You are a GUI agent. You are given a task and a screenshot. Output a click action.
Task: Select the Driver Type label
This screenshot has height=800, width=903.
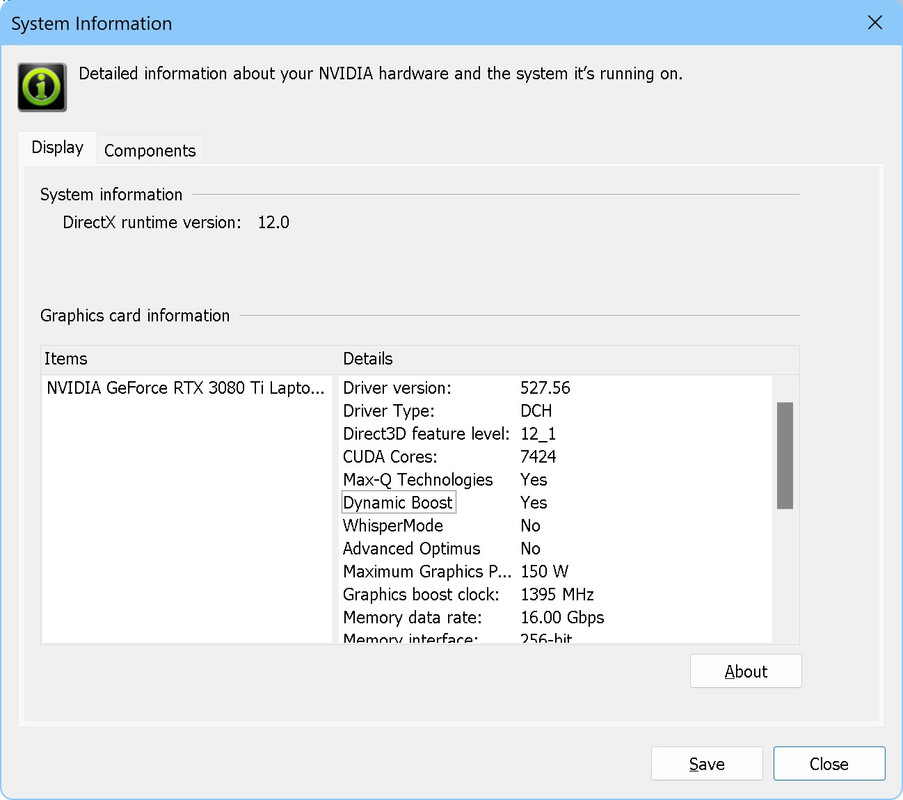pyautogui.click(x=389, y=411)
